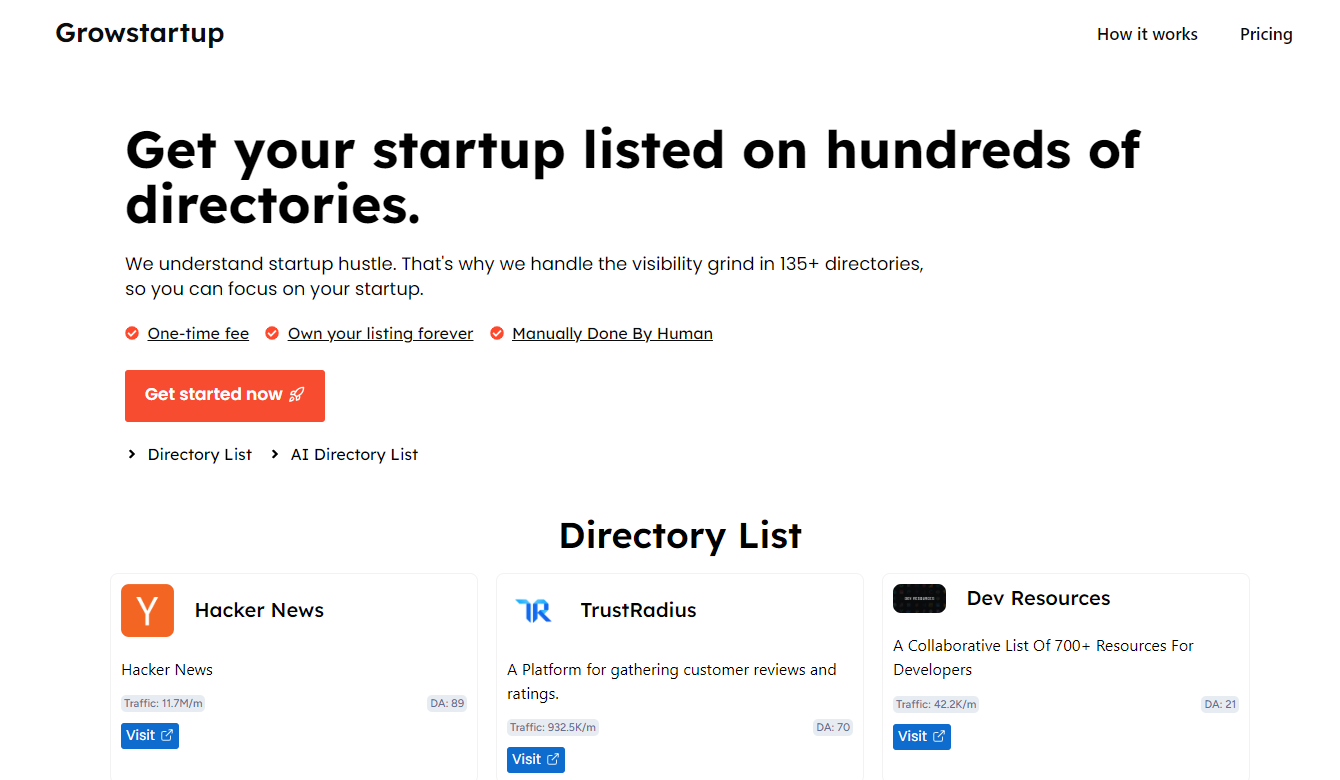Go to Growstartup home via logo
1340x780 pixels.
[140, 33]
